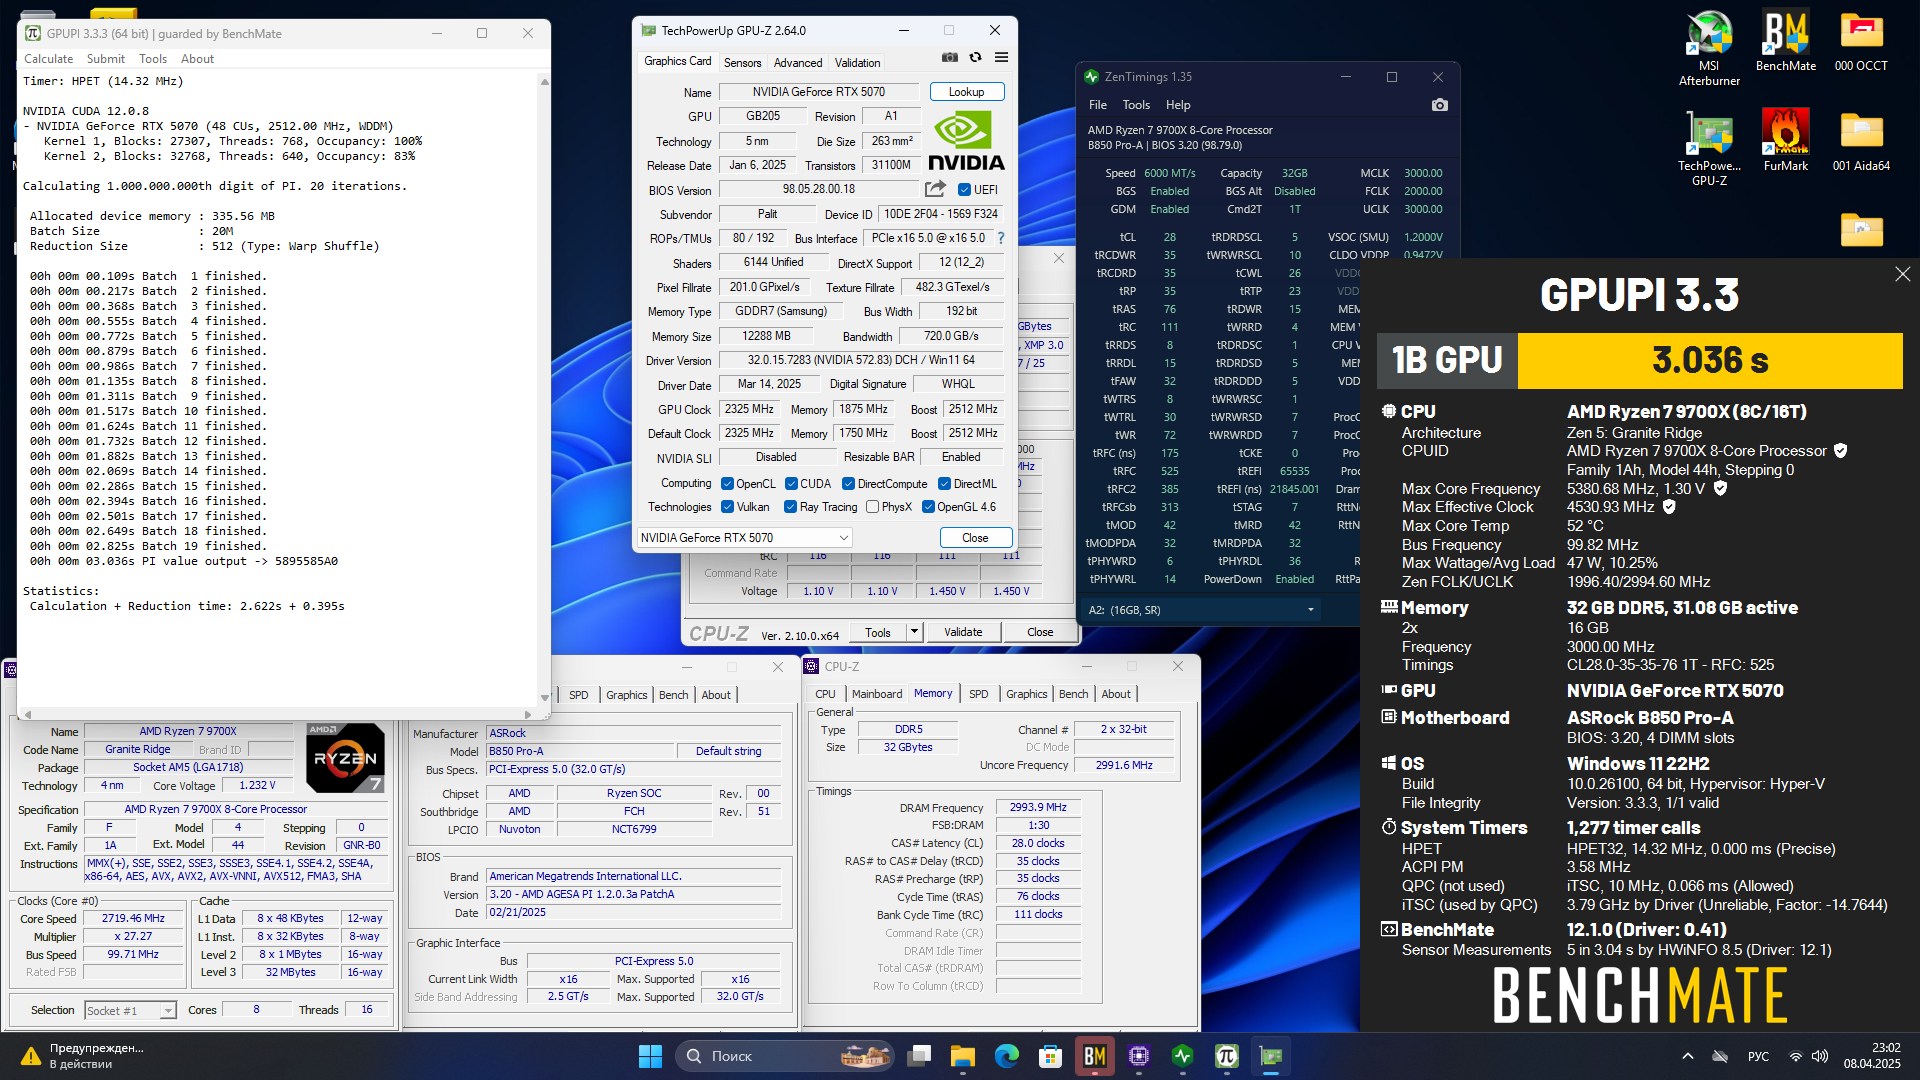This screenshot has height=1080, width=1920.
Task: Switch to GPU-Z Sensors tab
Action: pos(742,62)
